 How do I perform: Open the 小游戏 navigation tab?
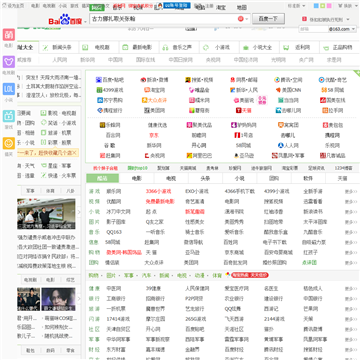(x=219, y=47)
